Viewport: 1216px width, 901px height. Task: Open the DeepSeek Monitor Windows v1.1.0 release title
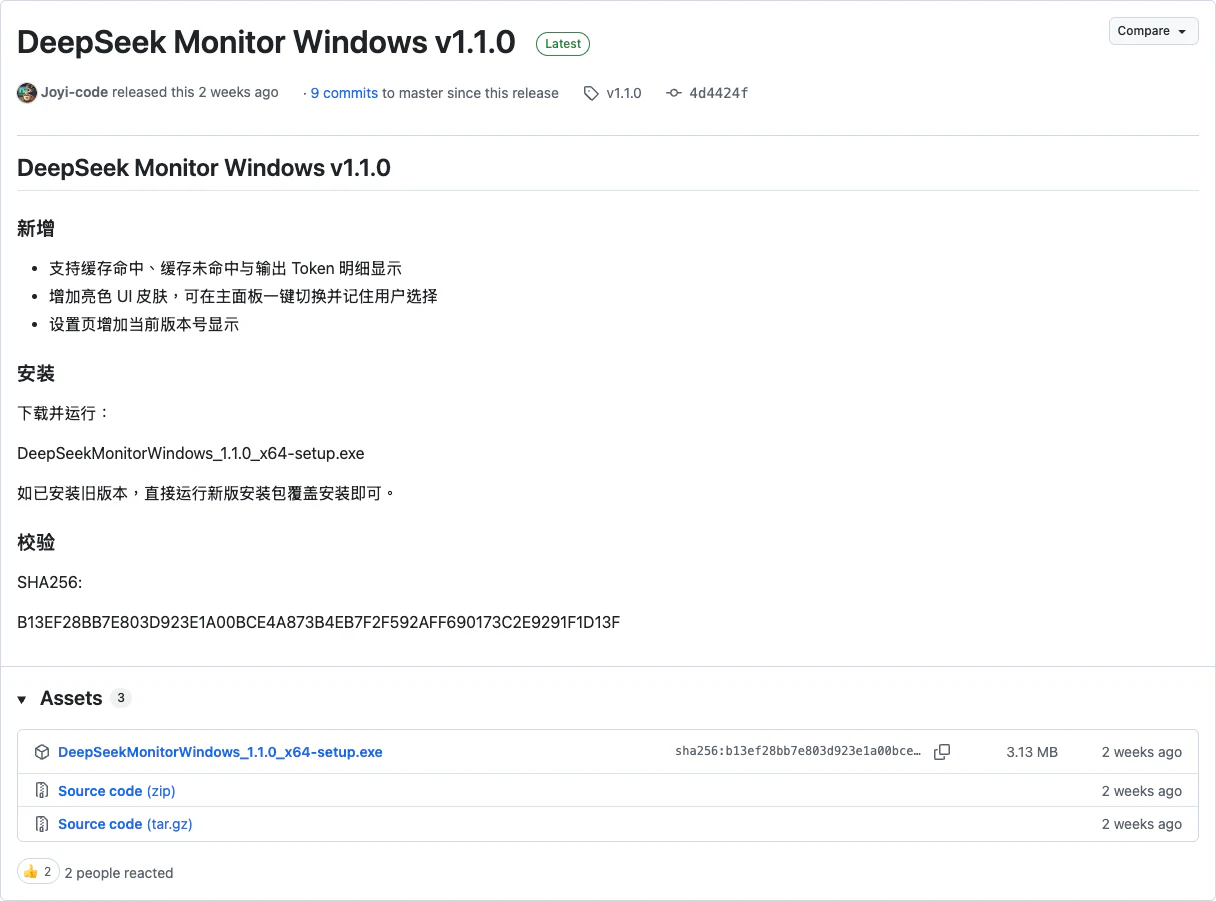pyautogui.click(x=266, y=42)
